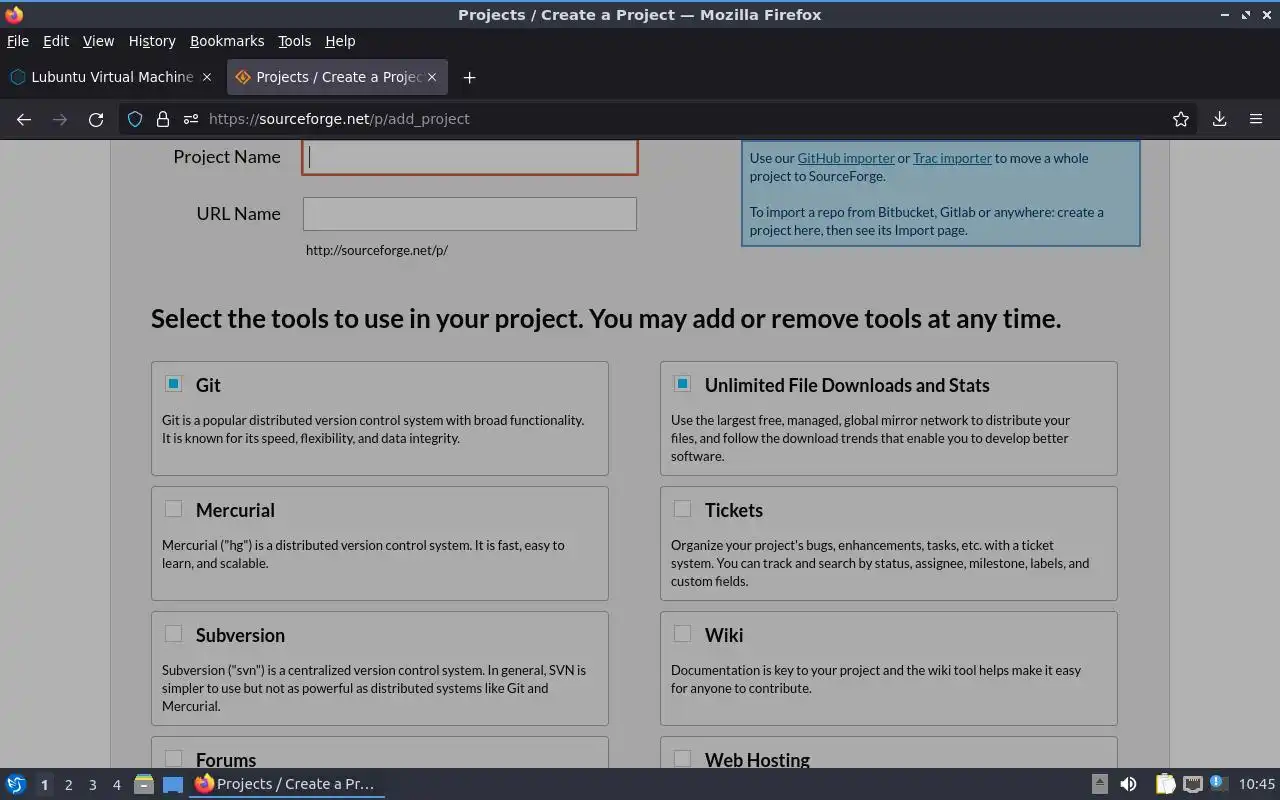Screen dimensions: 1280x800
Task: Click the Wiki heading text
Action: [x=724, y=635]
